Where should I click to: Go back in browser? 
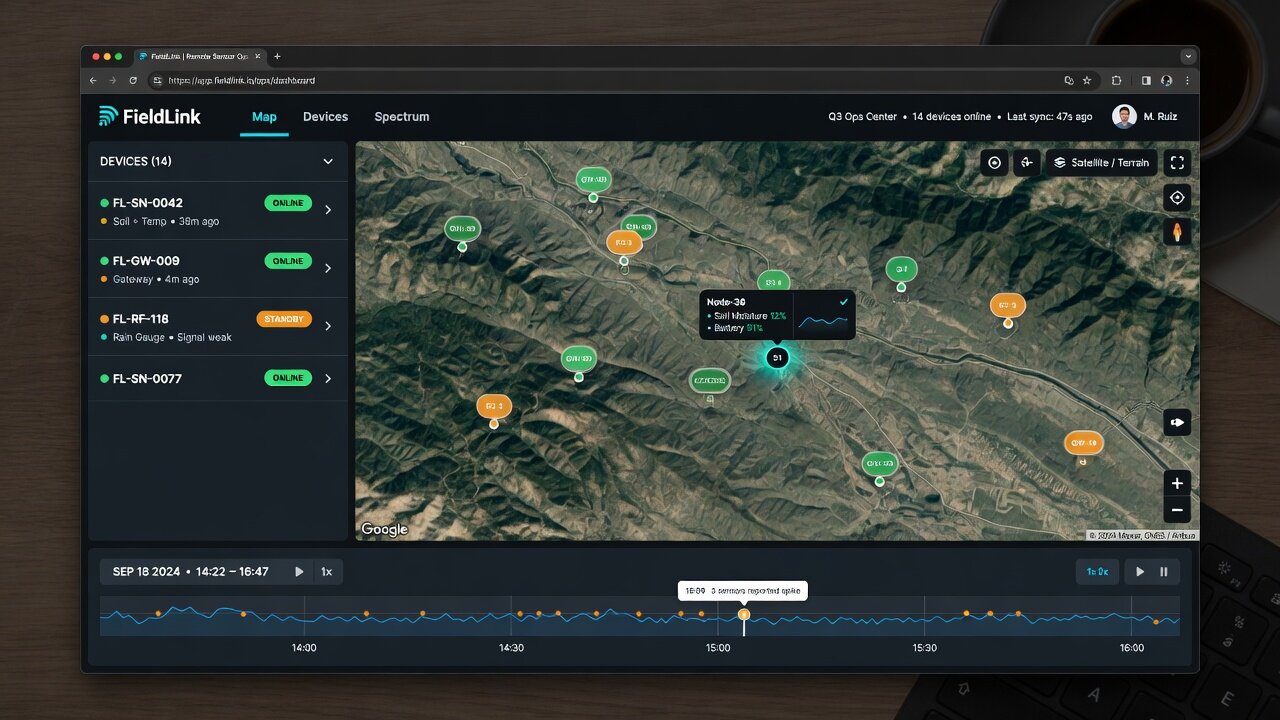[x=94, y=80]
